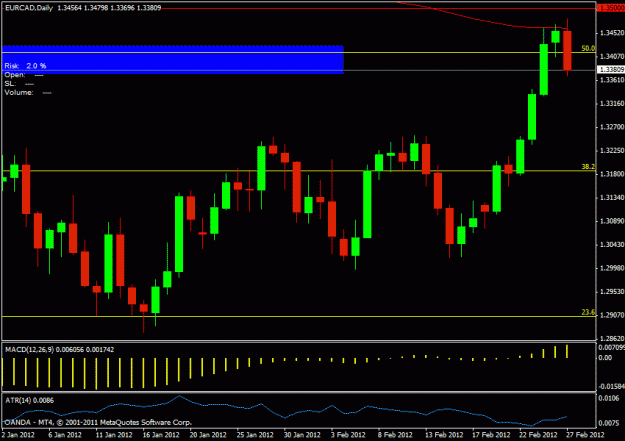Click the current price label 1.33809

click(611, 70)
